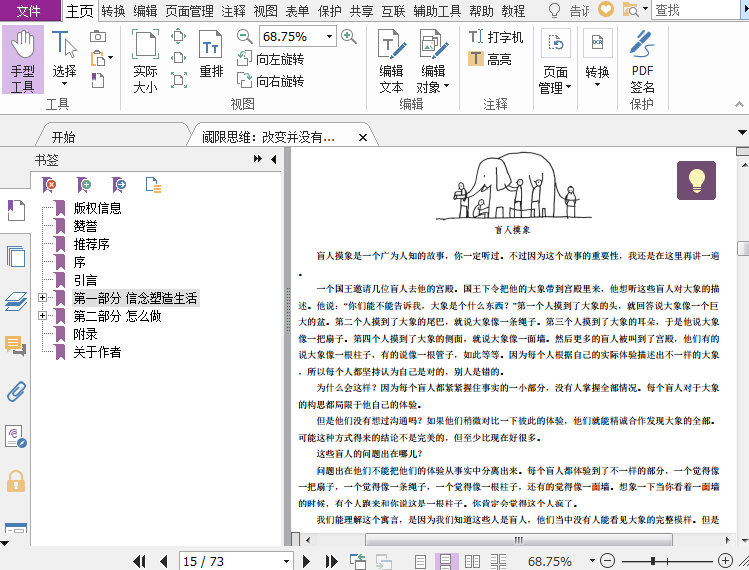Click the Edit Text (编辑文本) icon
The image size is (749, 570).
click(391, 61)
